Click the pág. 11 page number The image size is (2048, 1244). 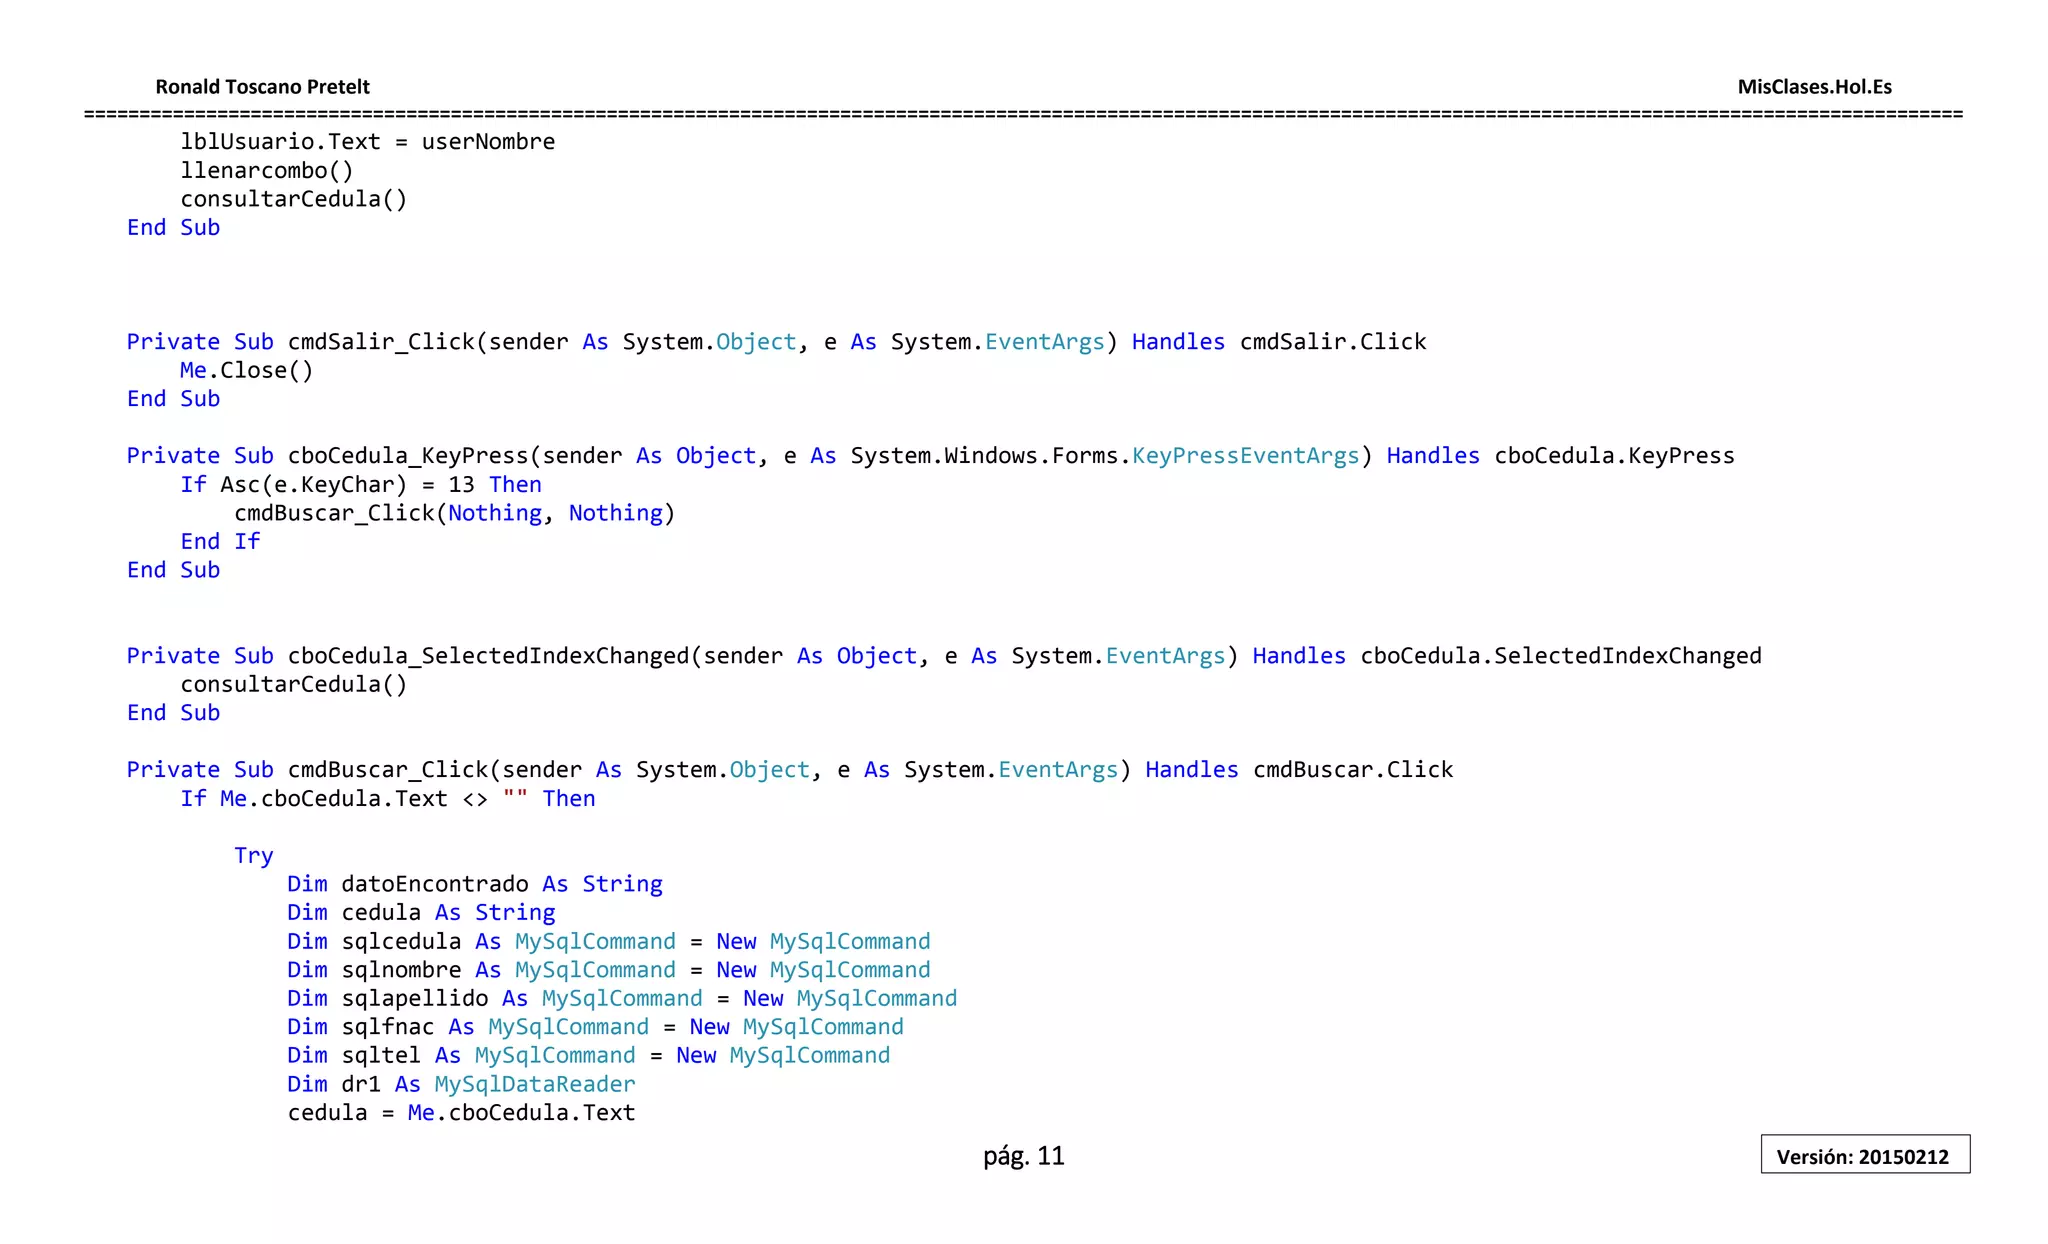pyautogui.click(x=1023, y=1156)
